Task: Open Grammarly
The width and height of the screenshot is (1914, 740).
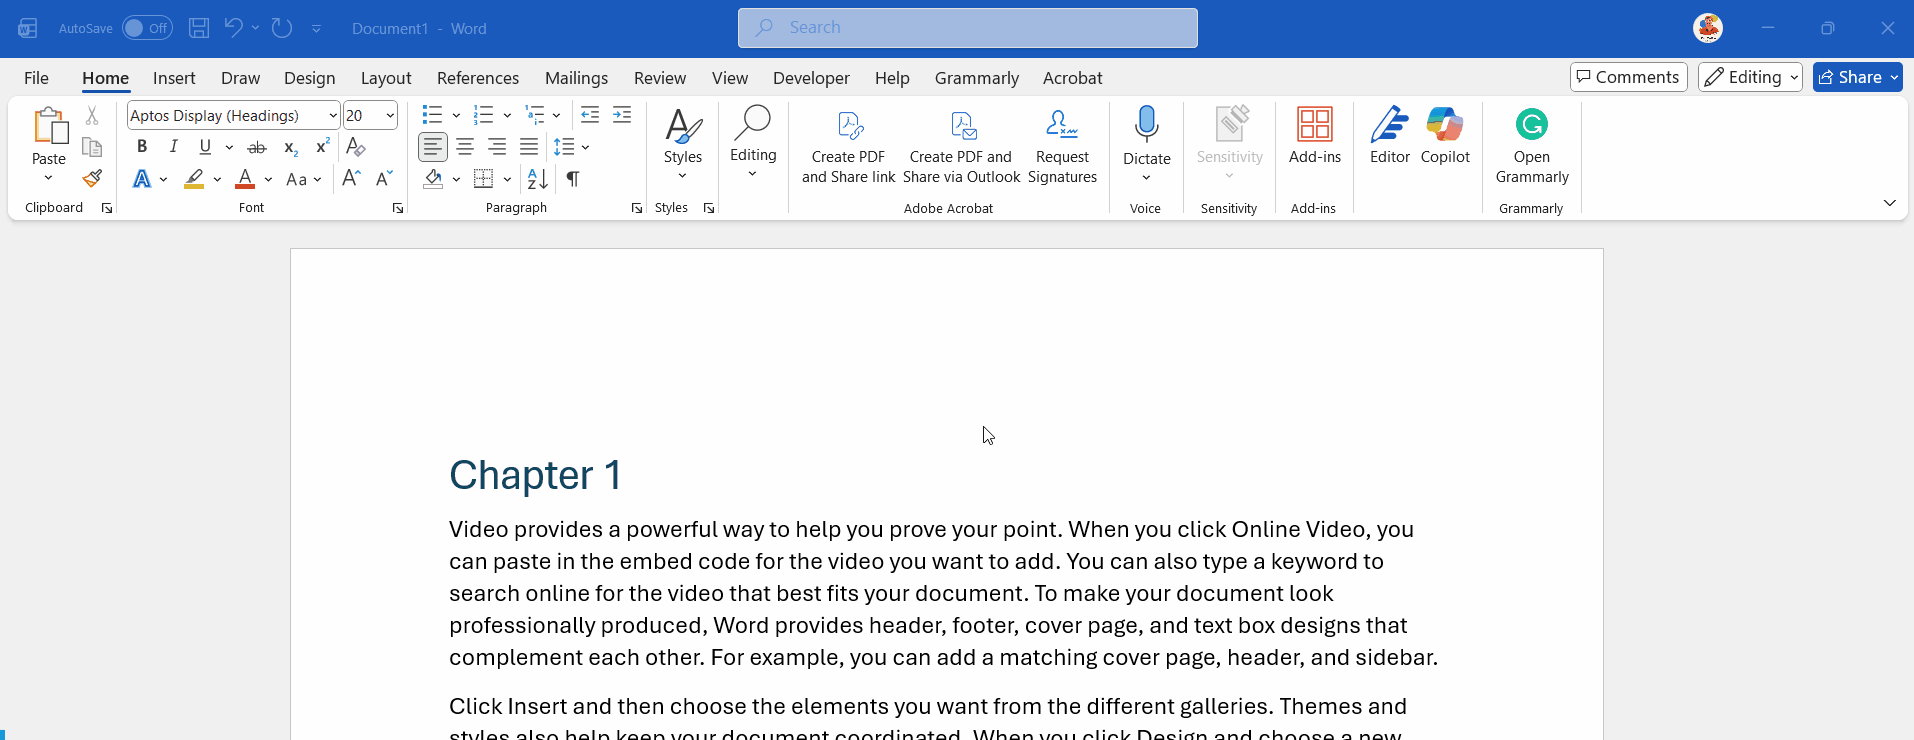Action: coord(1532,145)
